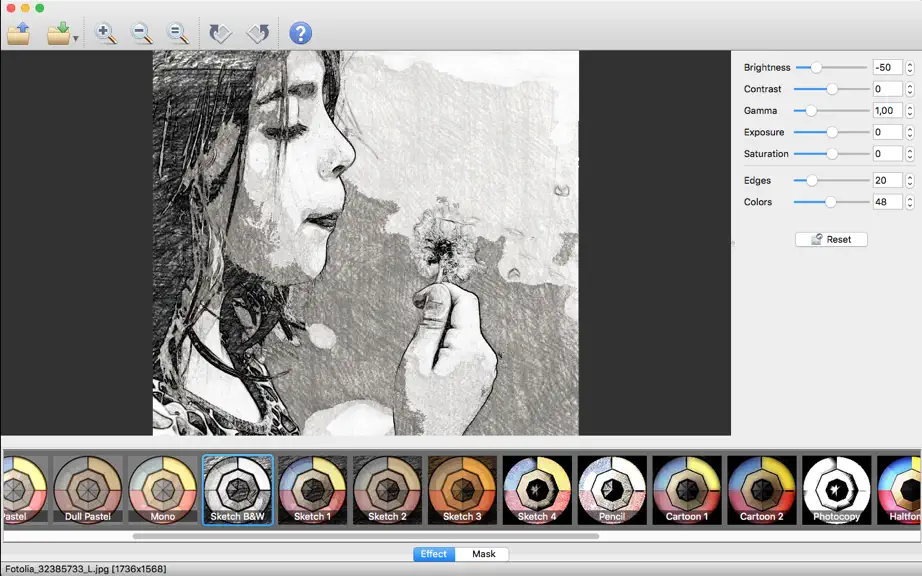
Task: Click the effects strip horizontal scrollbar
Action: [x=366, y=536]
